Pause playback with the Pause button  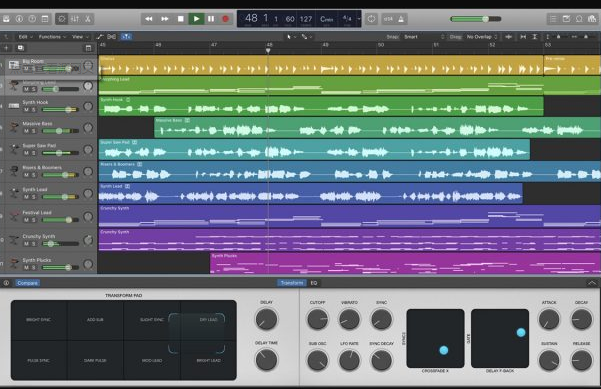211,19
